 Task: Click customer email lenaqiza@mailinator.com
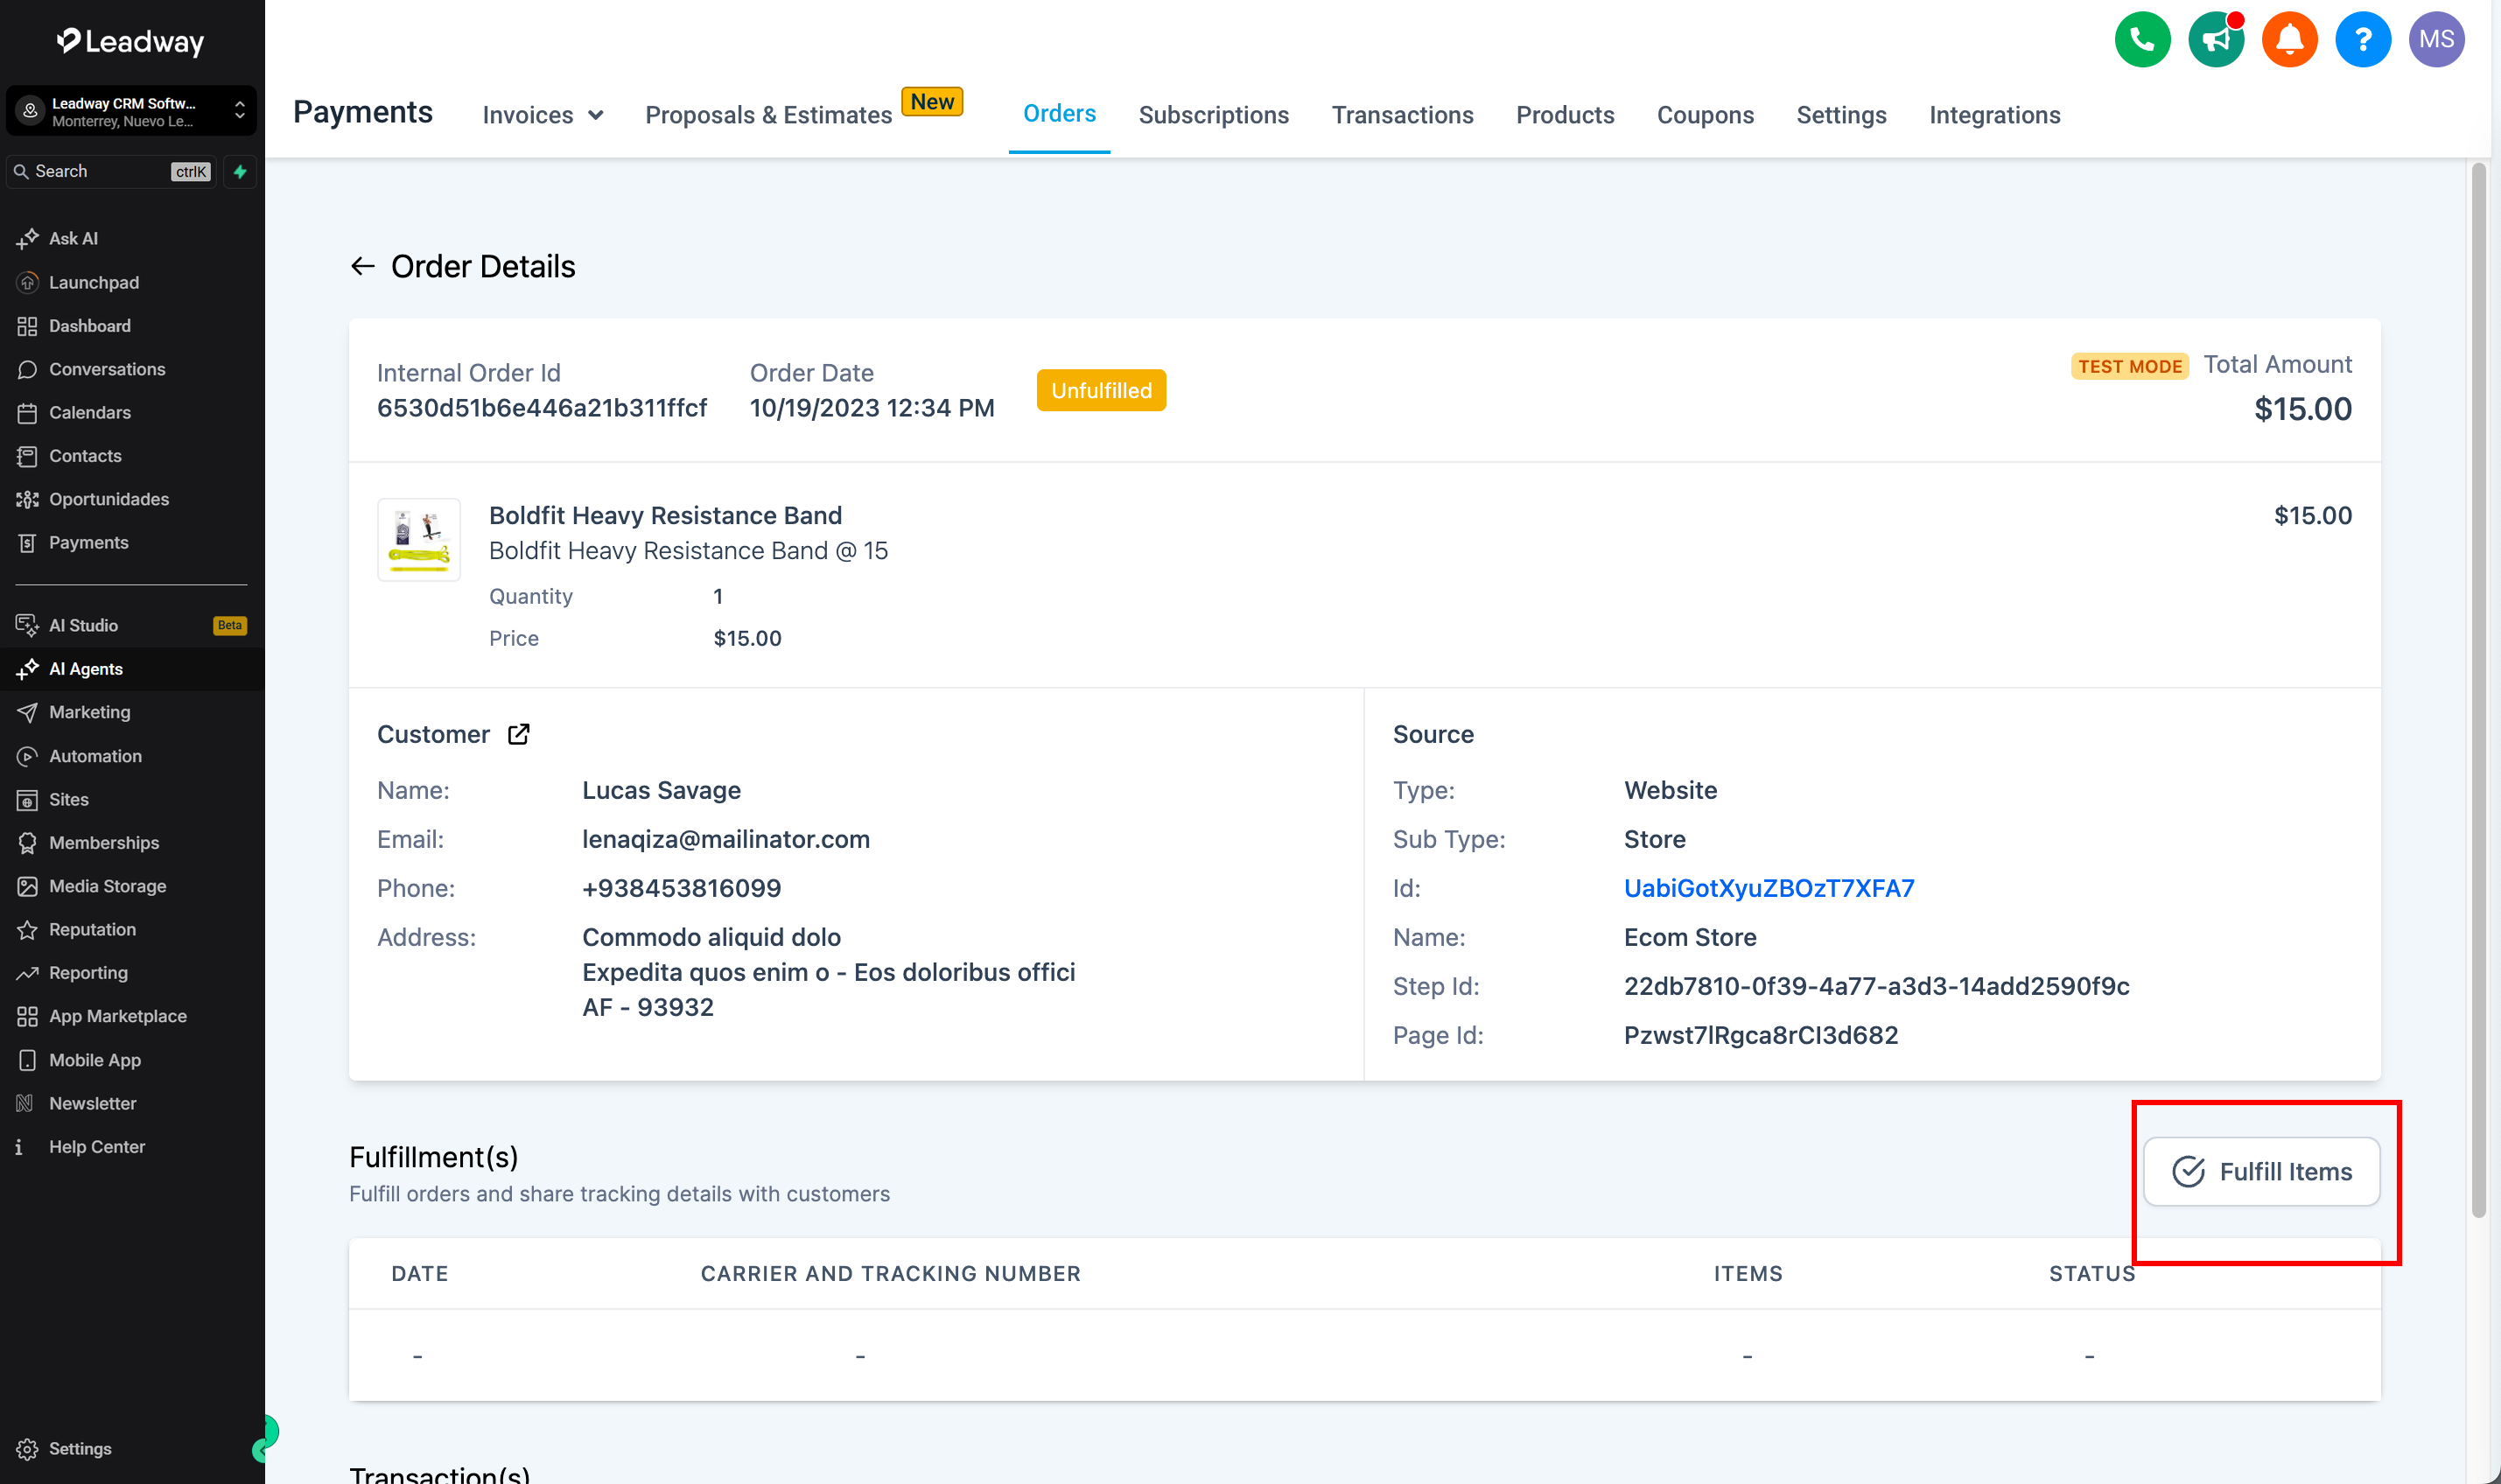pyautogui.click(x=726, y=839)
